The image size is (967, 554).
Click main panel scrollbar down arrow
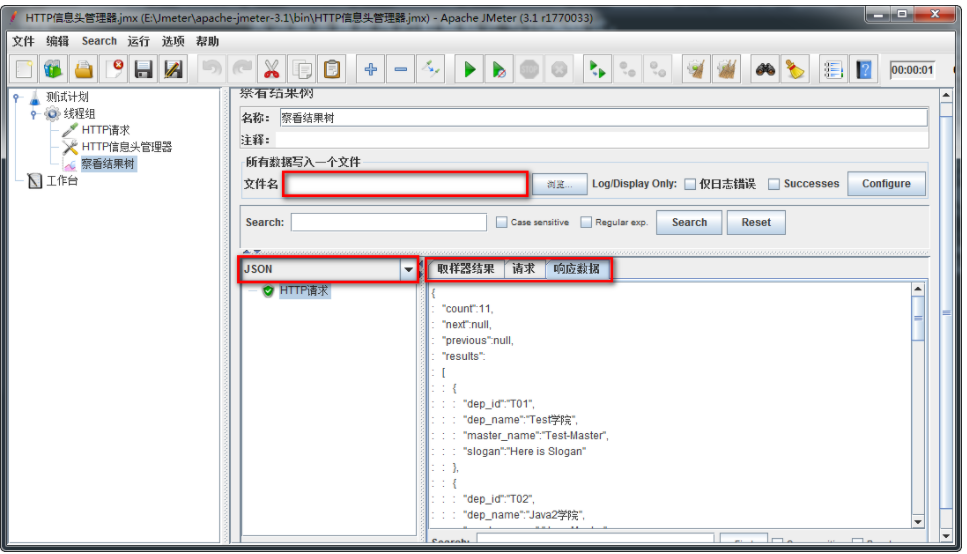point(946,536)
